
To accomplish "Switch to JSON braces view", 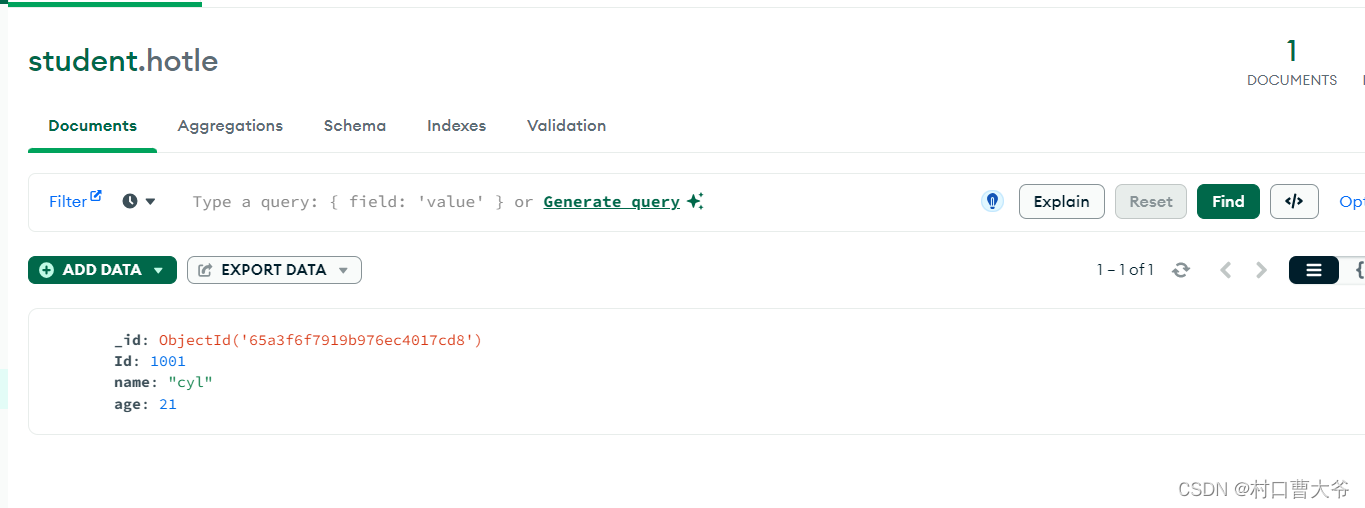I will point(1358,270).
